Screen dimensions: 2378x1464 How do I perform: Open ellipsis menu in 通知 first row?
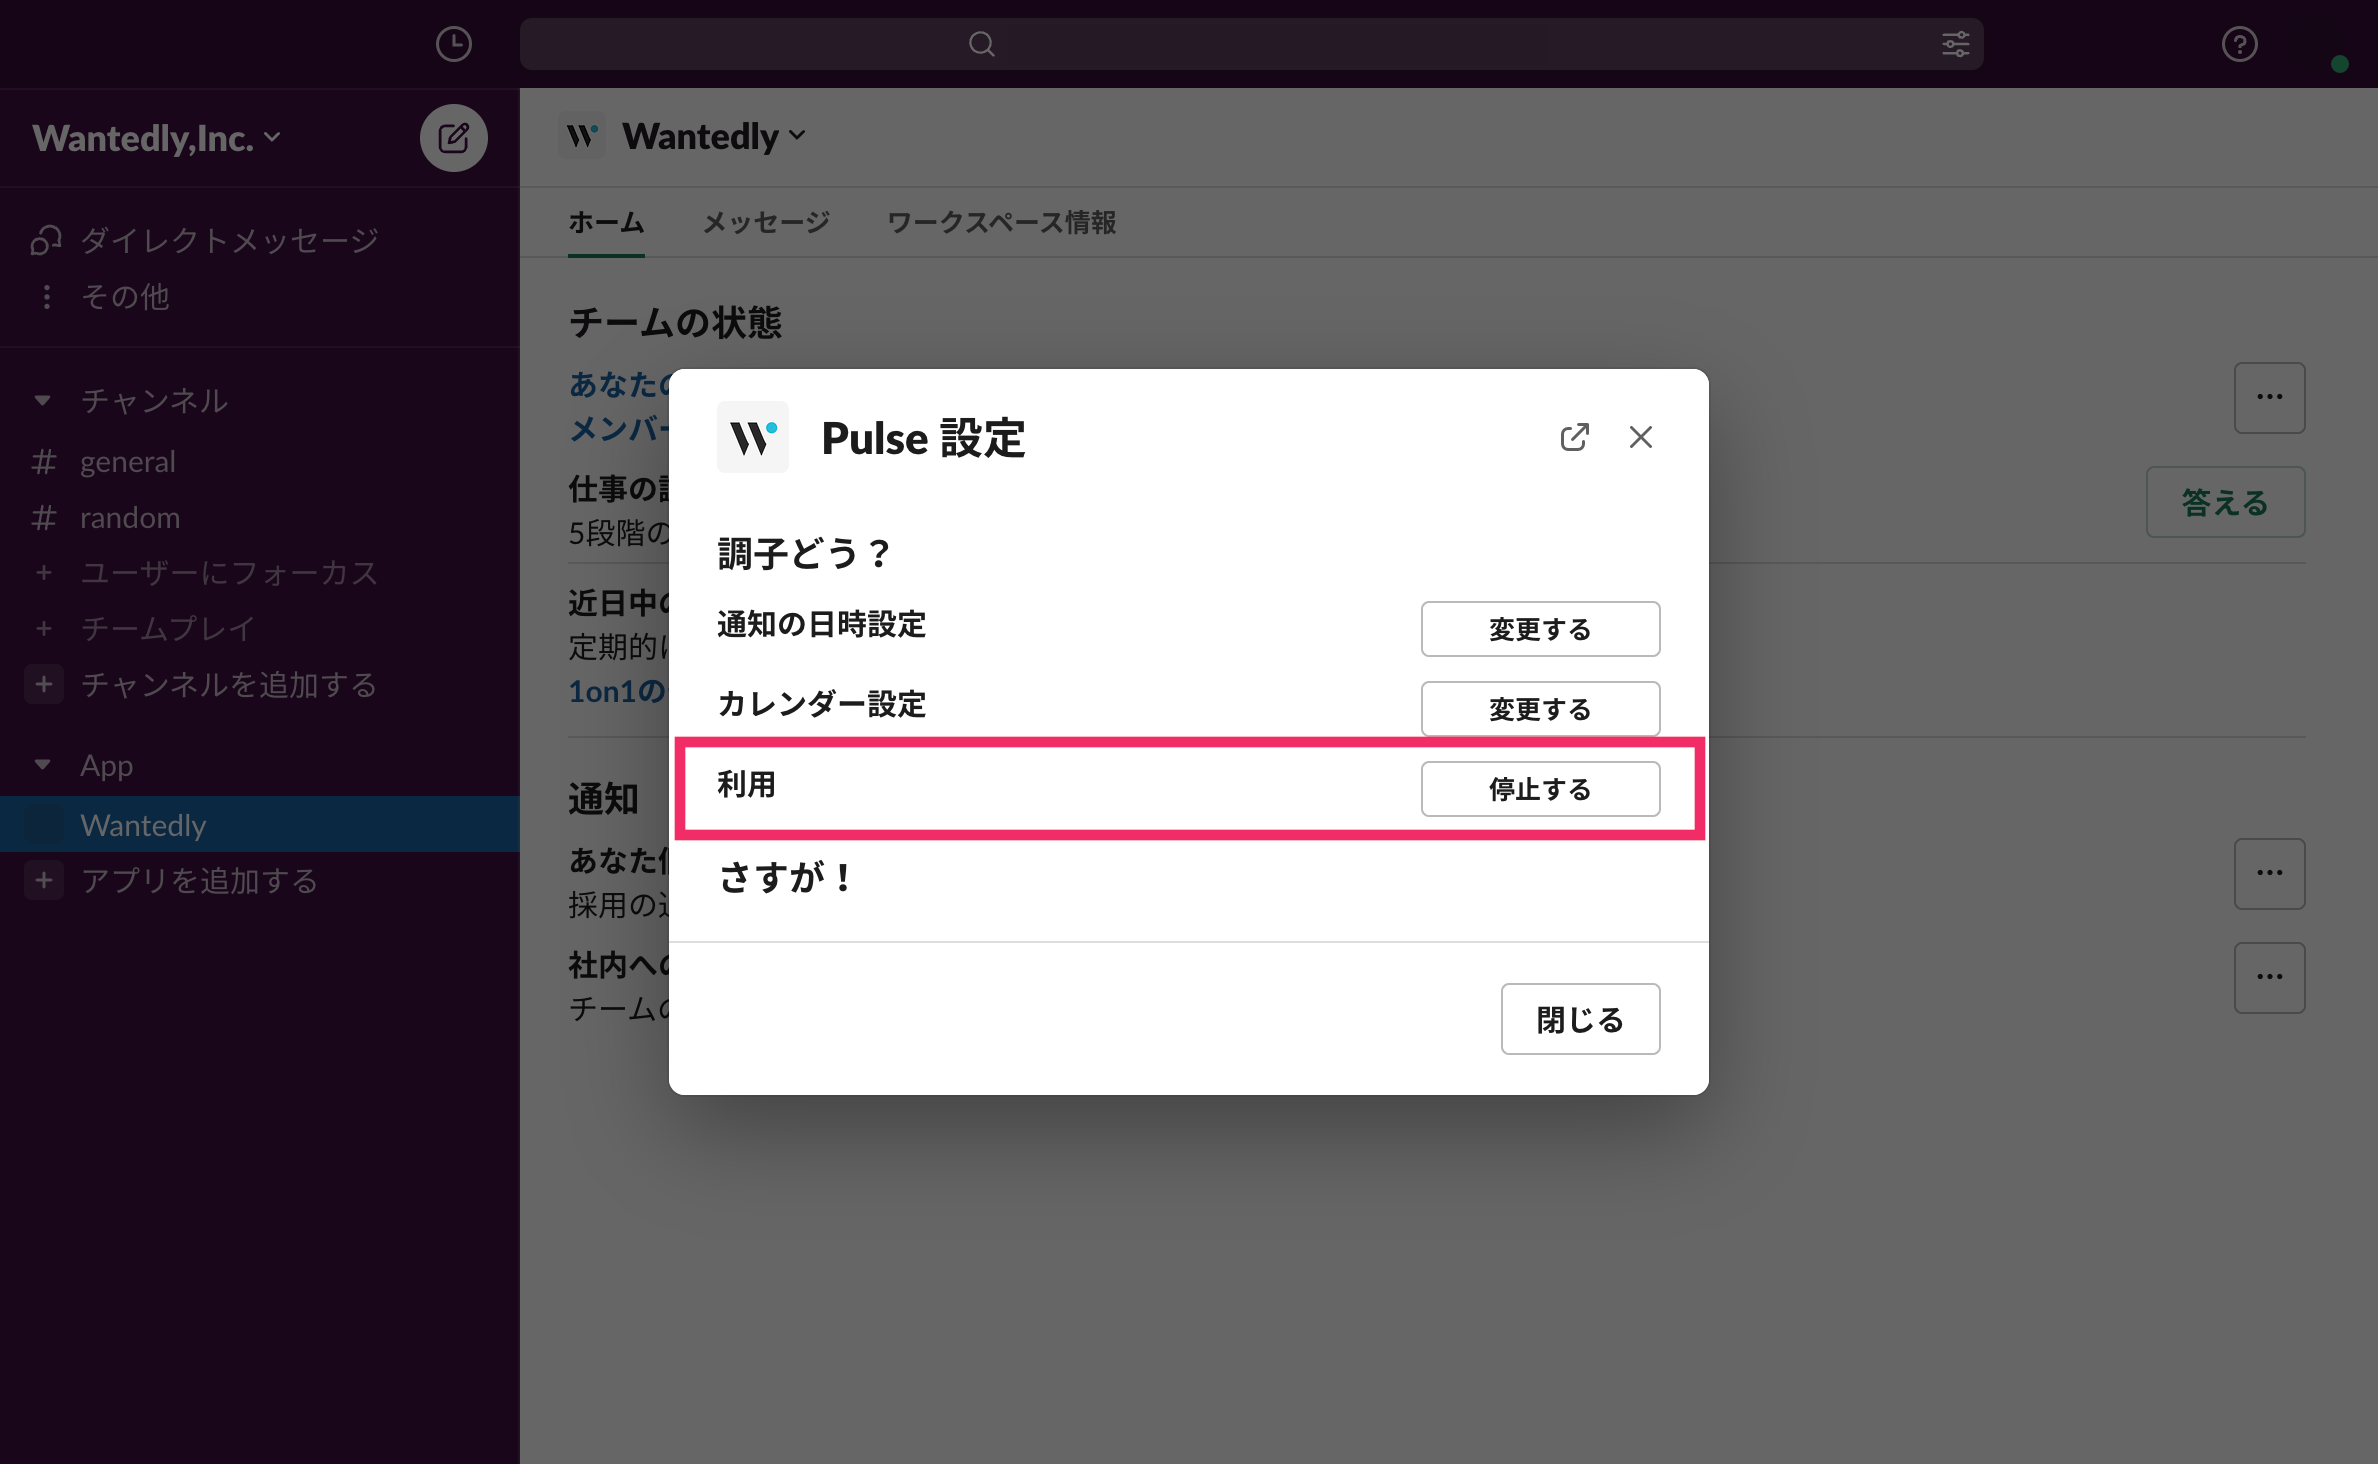click(2269, 874)
